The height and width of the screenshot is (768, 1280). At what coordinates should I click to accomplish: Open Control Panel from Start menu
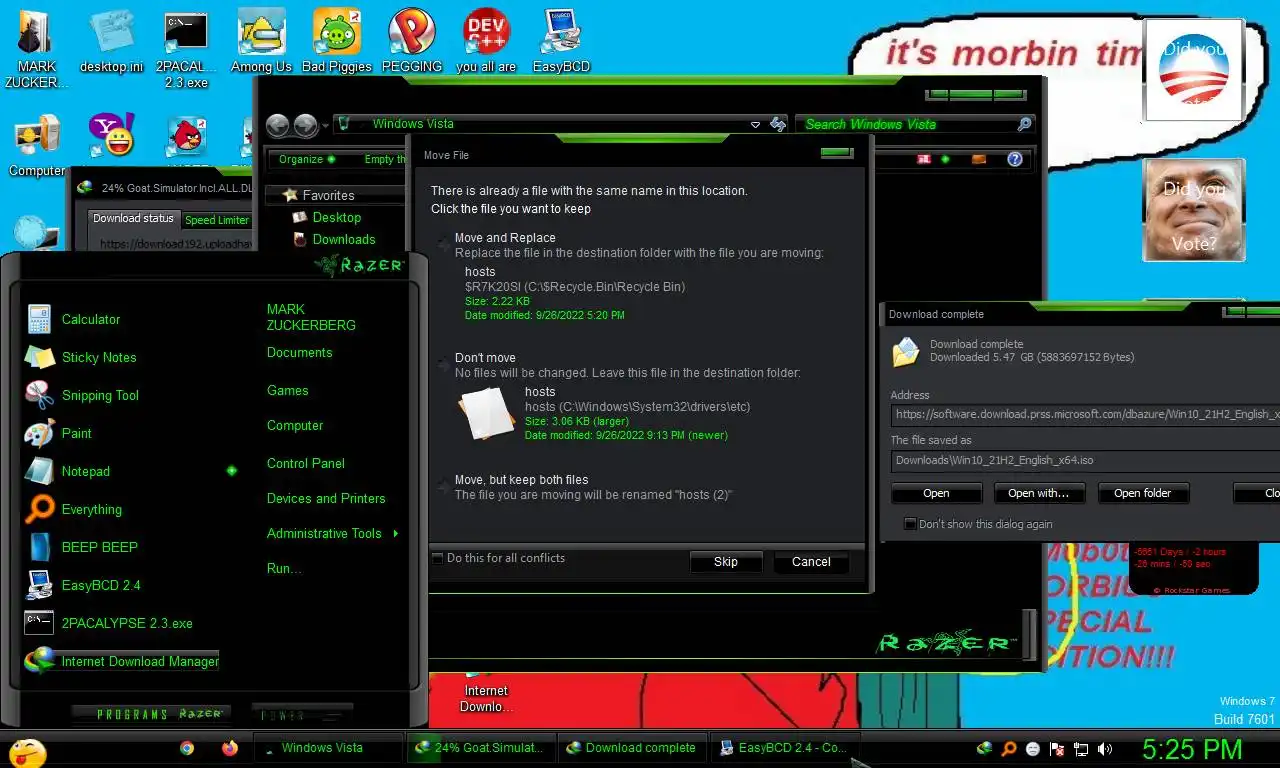[x=306, y=463]
